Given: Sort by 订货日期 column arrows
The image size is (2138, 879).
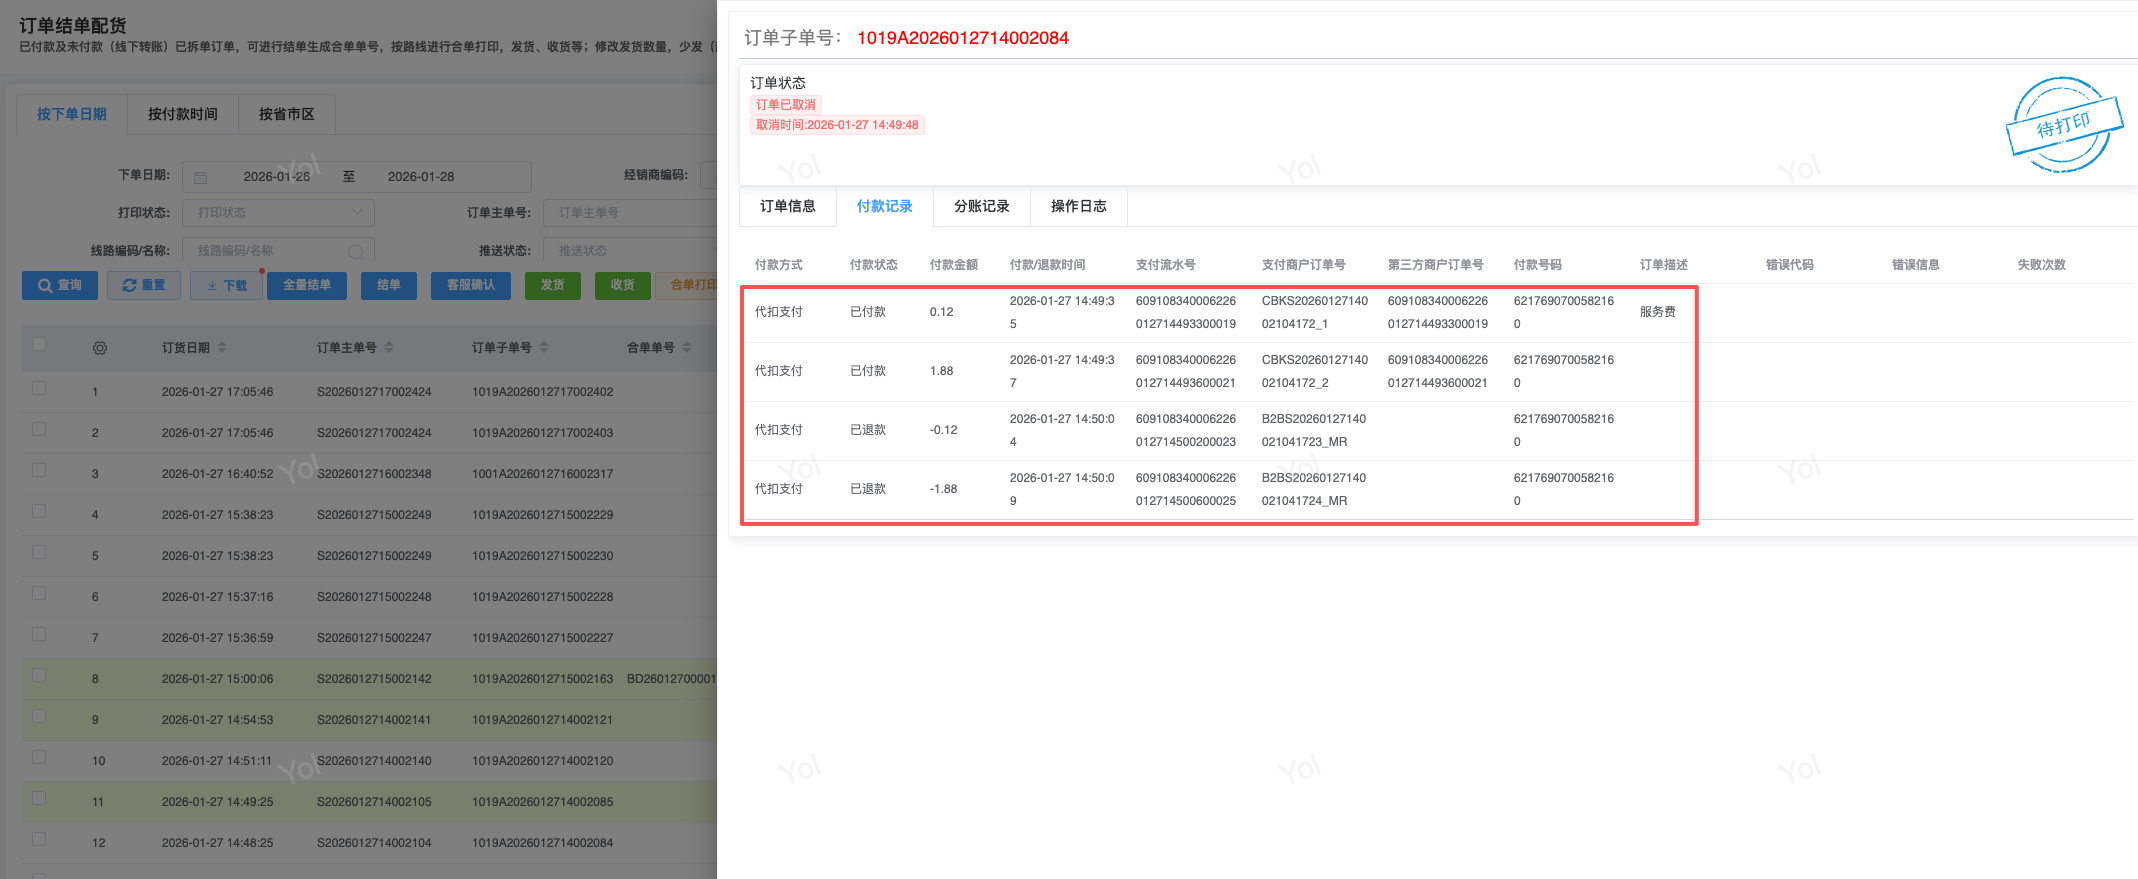Looking at the screenshot, I should click(x=222, y=348).
